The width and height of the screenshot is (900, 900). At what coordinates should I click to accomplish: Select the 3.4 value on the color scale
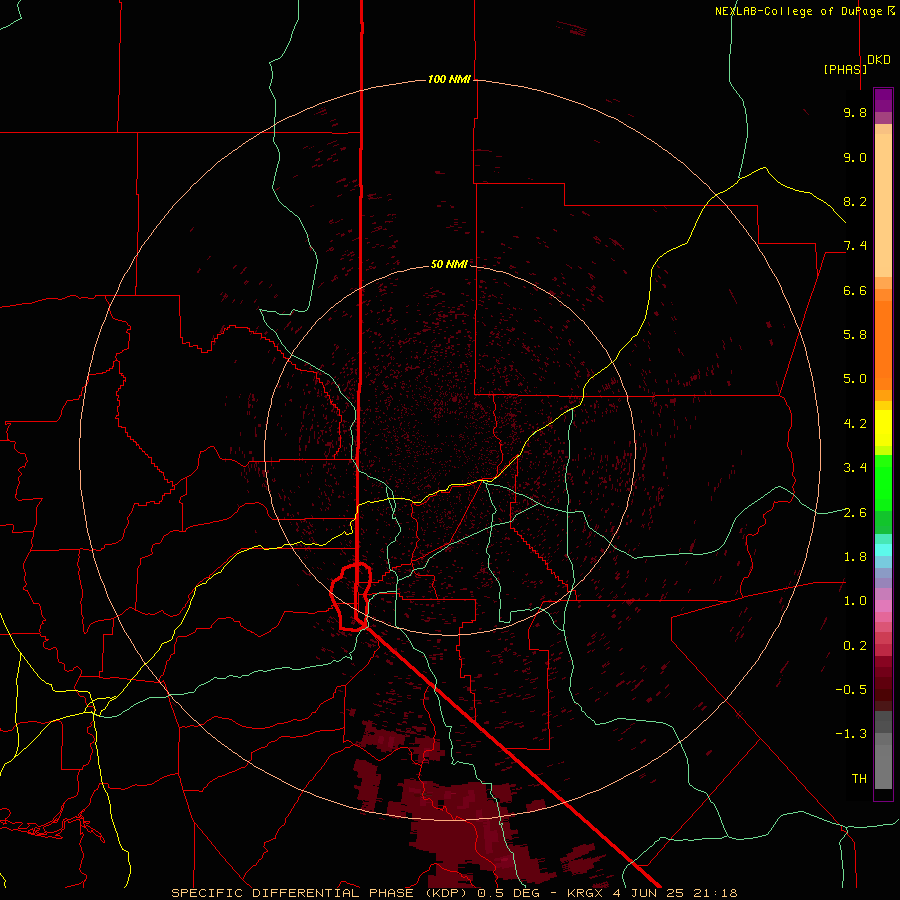pyautogui.click(x=855, y=468)
